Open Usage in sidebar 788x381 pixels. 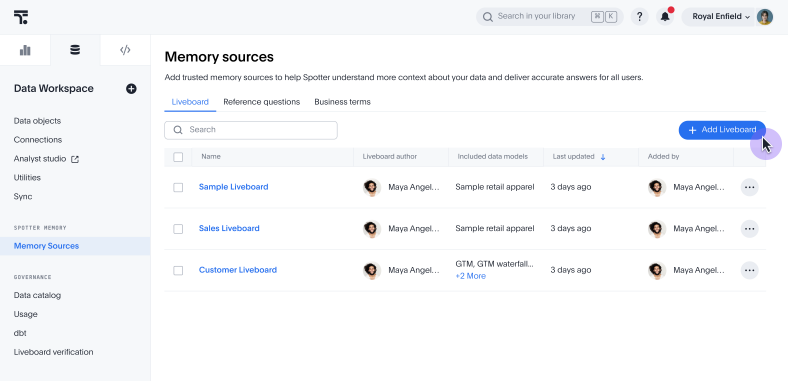click(x=26, y=314)
